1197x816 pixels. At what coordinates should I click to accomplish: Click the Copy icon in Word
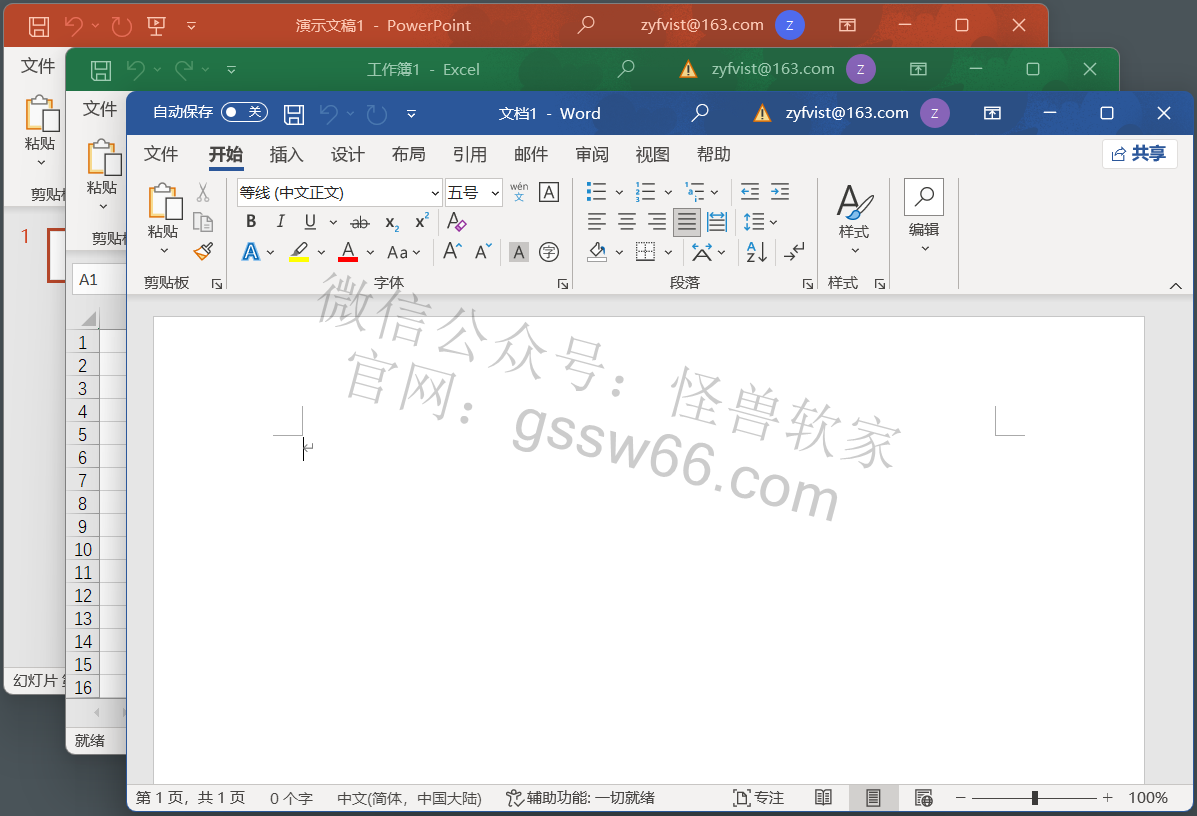[x=202, y=222]
